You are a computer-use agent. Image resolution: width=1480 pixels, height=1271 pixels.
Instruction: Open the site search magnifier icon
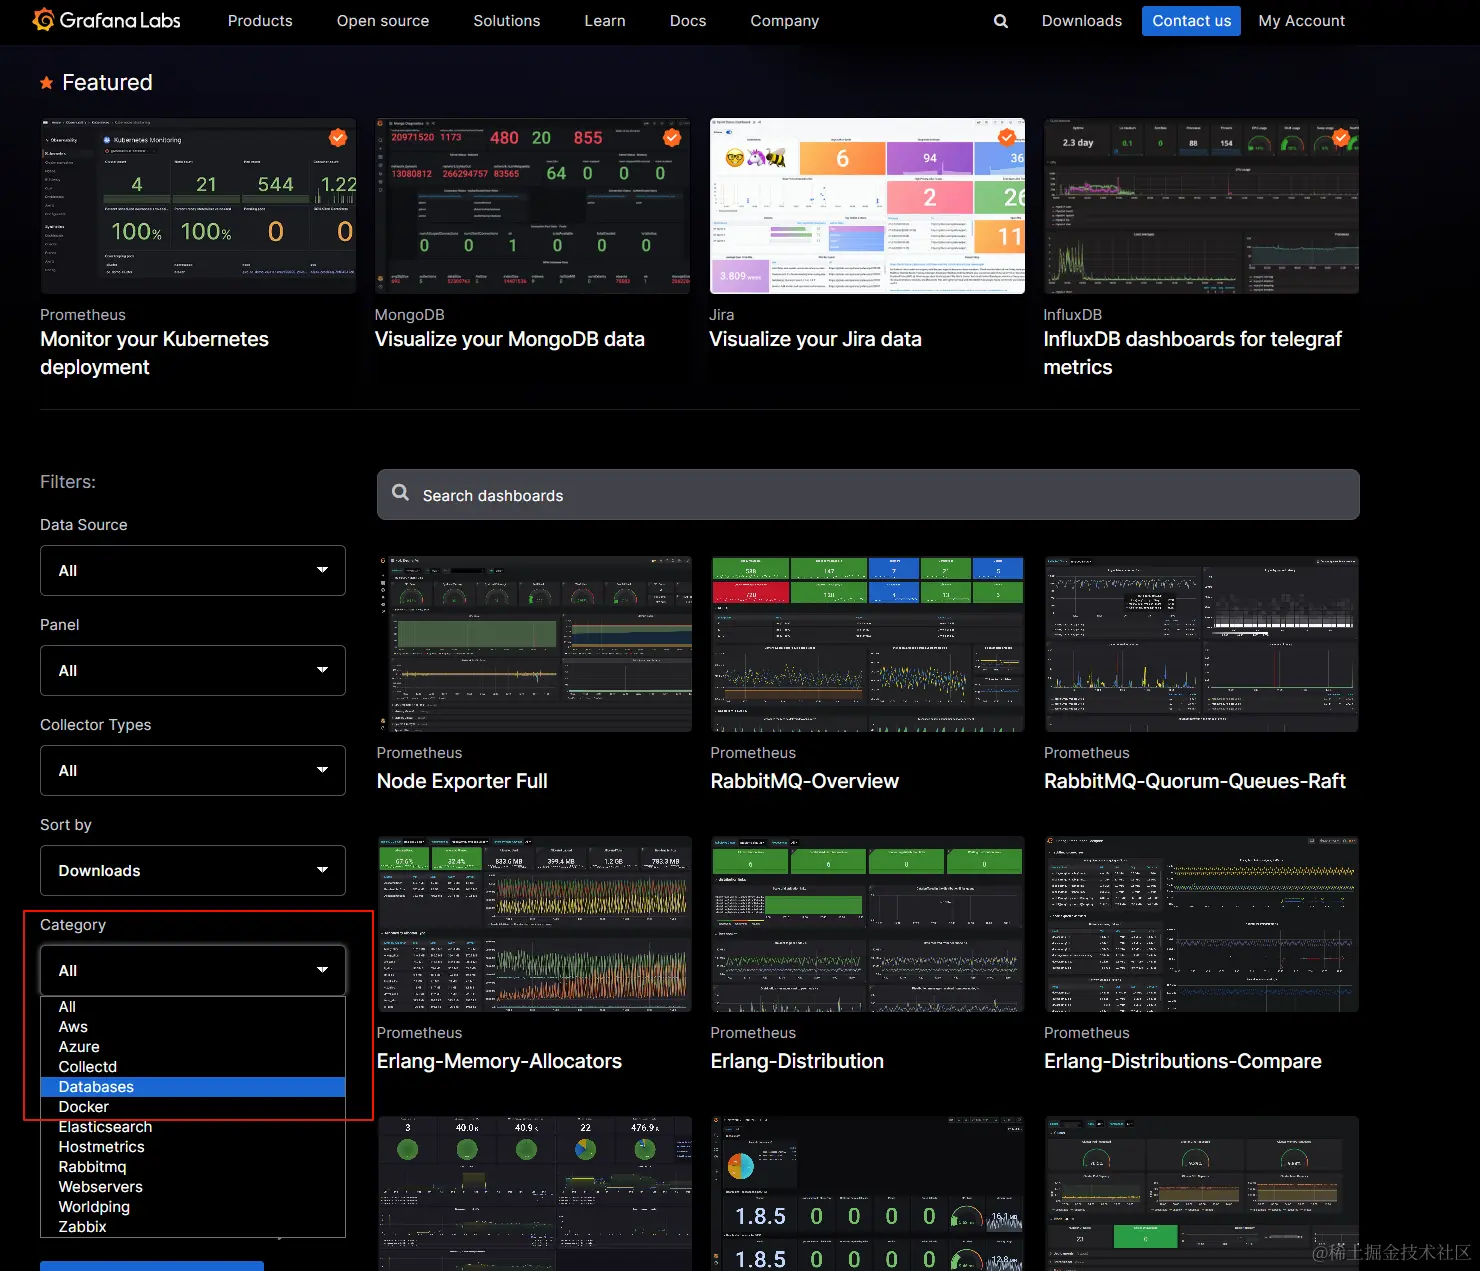(1000, 21)
